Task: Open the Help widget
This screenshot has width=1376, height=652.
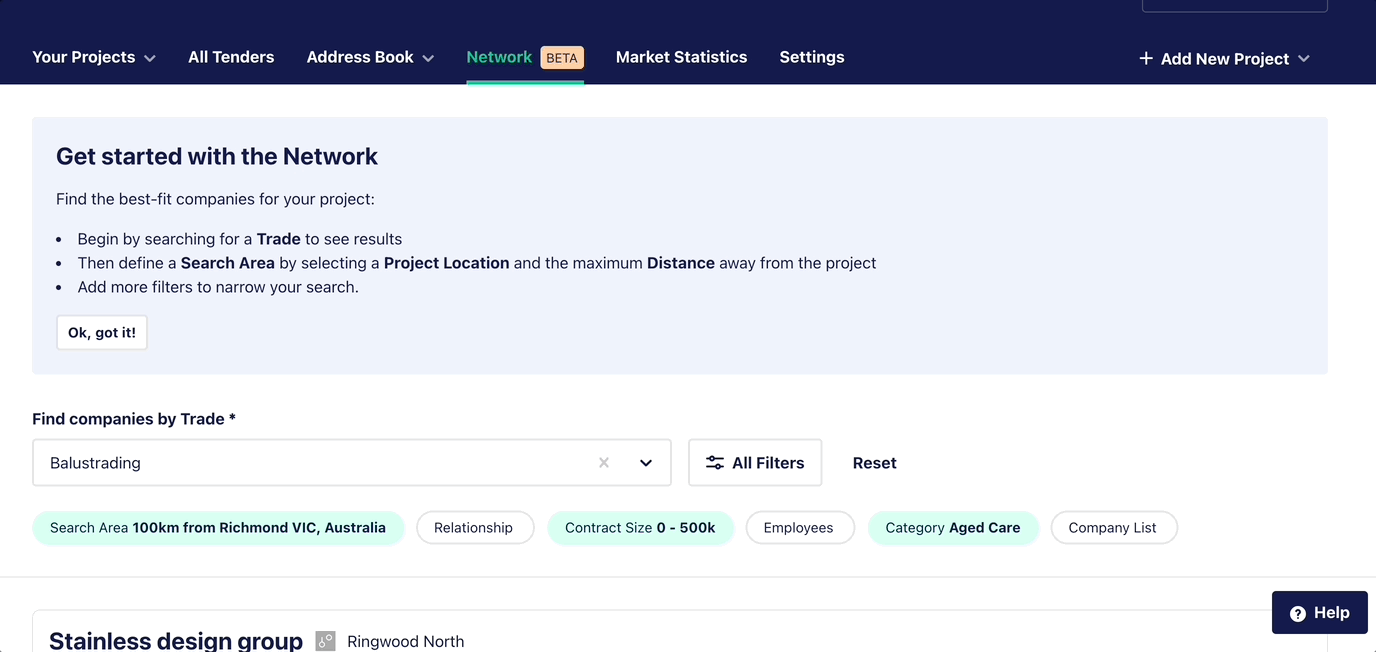Action: 1319,613
